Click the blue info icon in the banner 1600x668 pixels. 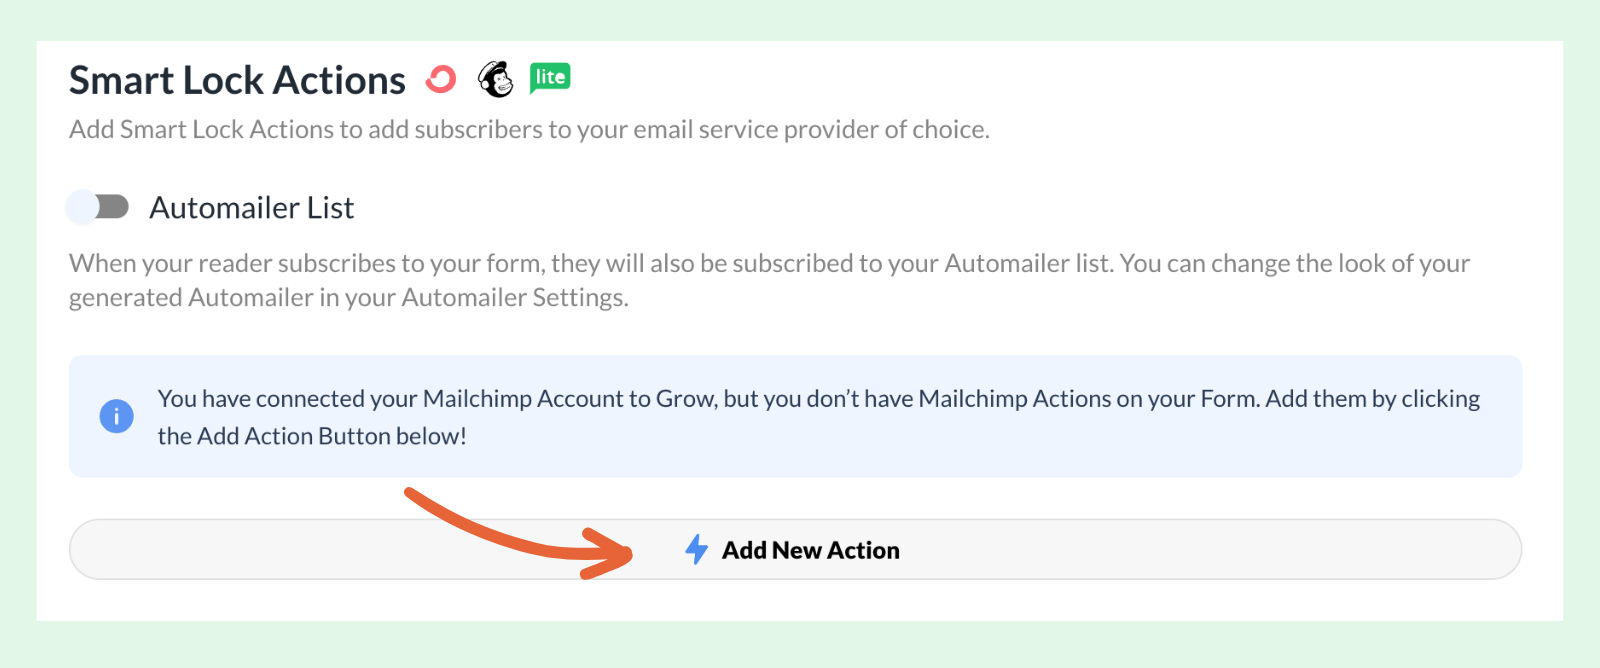(x=117, y=416)
